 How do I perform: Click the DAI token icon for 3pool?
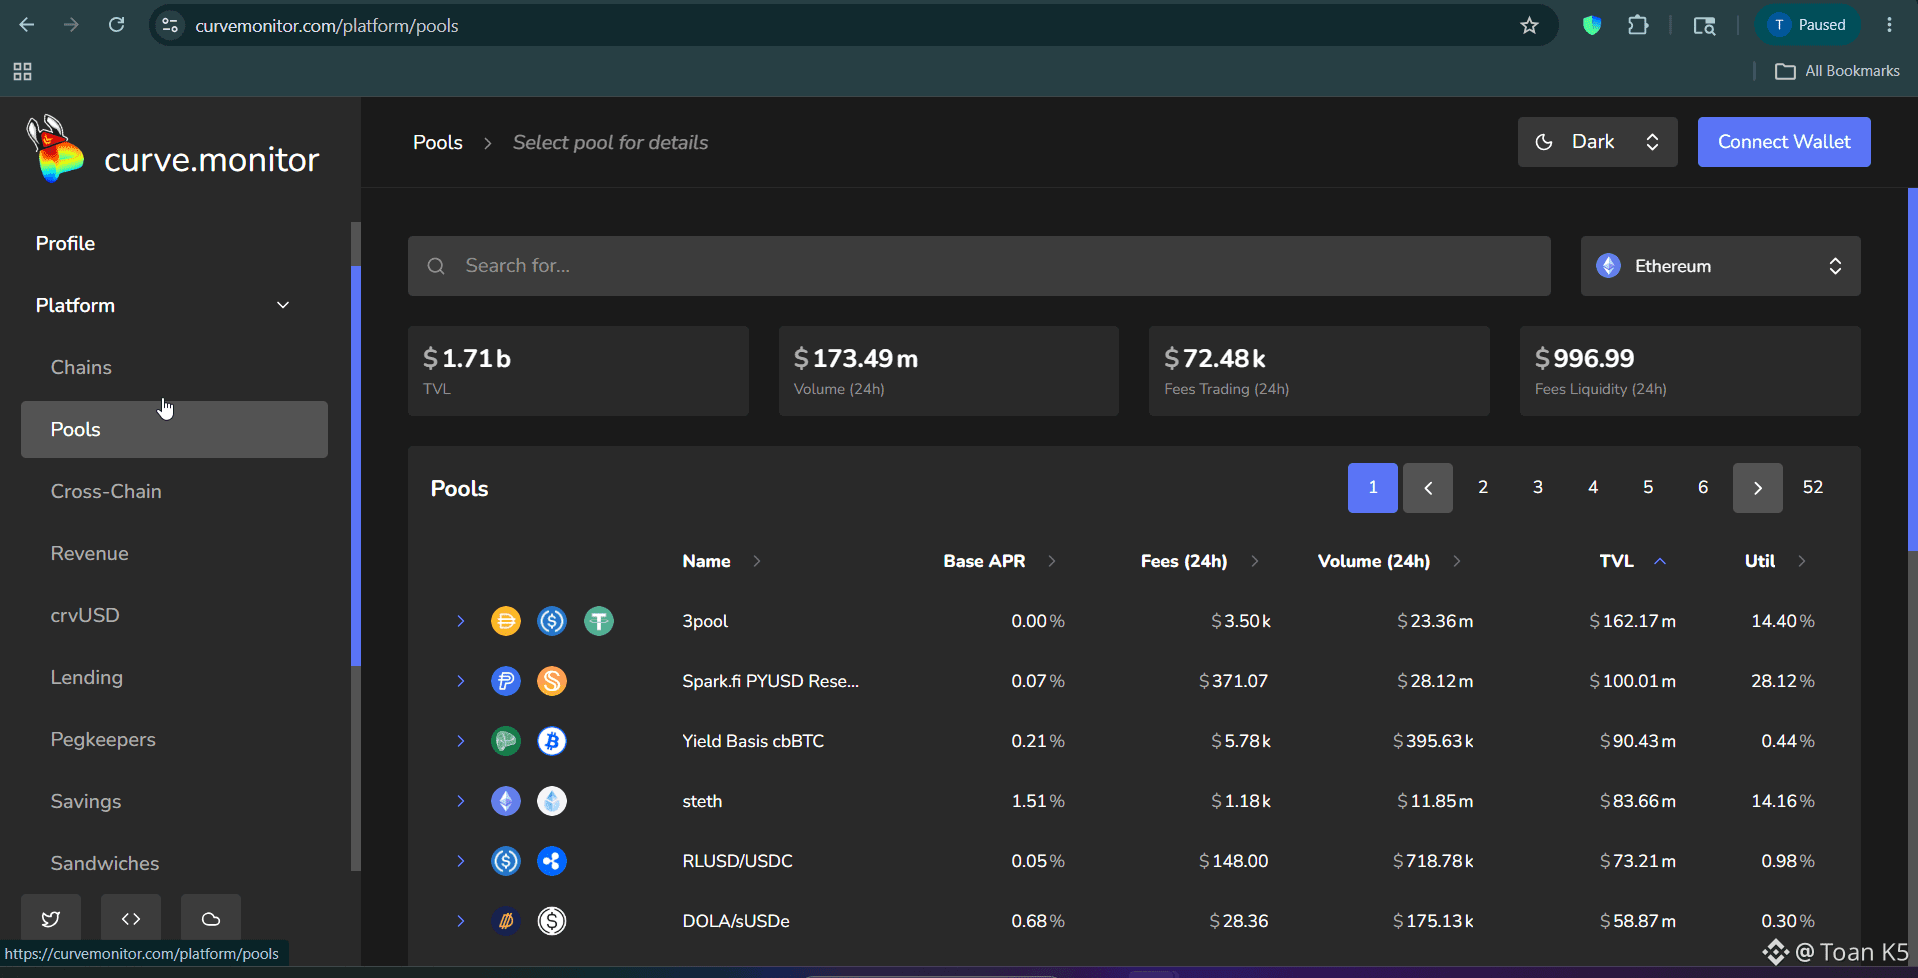pyautogui.click(x=506, y=621)
